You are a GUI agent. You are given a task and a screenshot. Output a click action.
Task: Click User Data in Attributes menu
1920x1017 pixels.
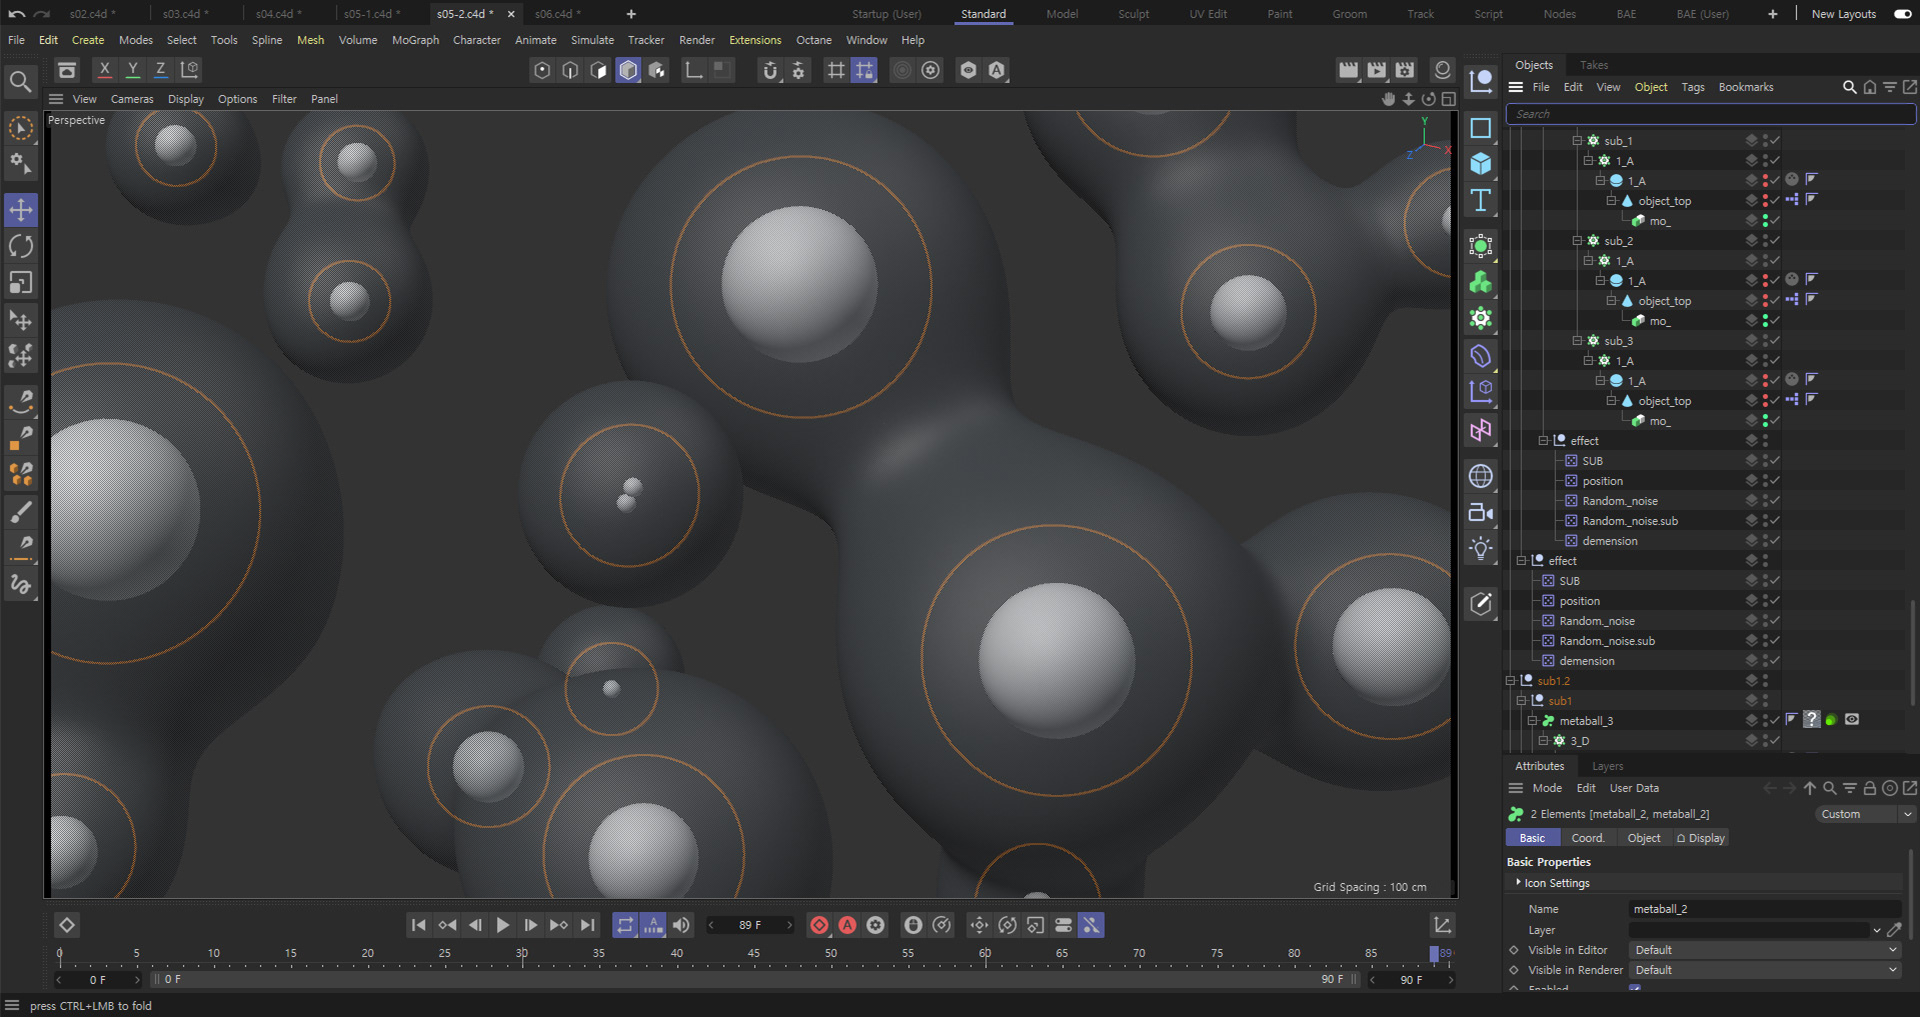point(1634,788)
